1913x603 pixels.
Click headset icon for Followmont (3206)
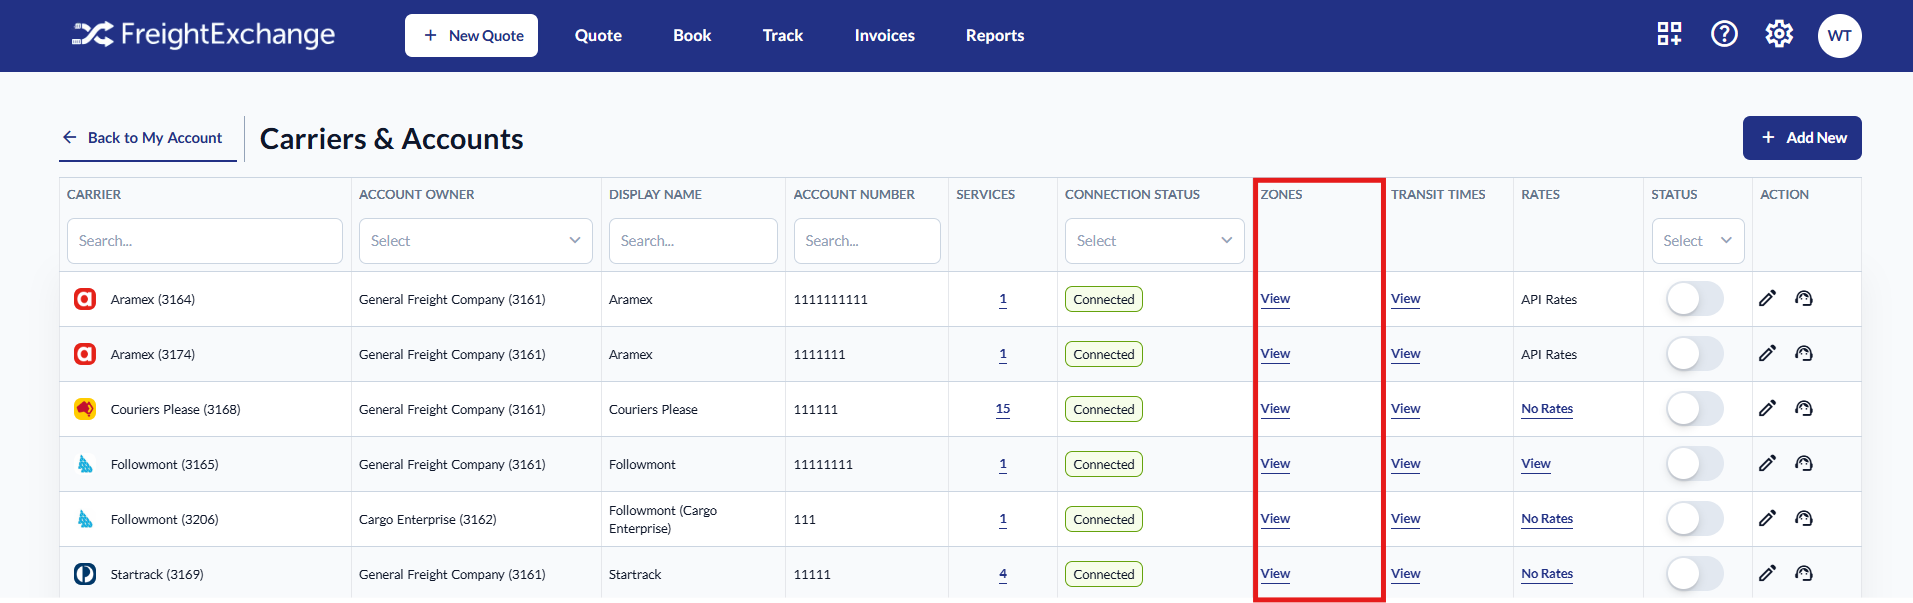[1804, 518]
